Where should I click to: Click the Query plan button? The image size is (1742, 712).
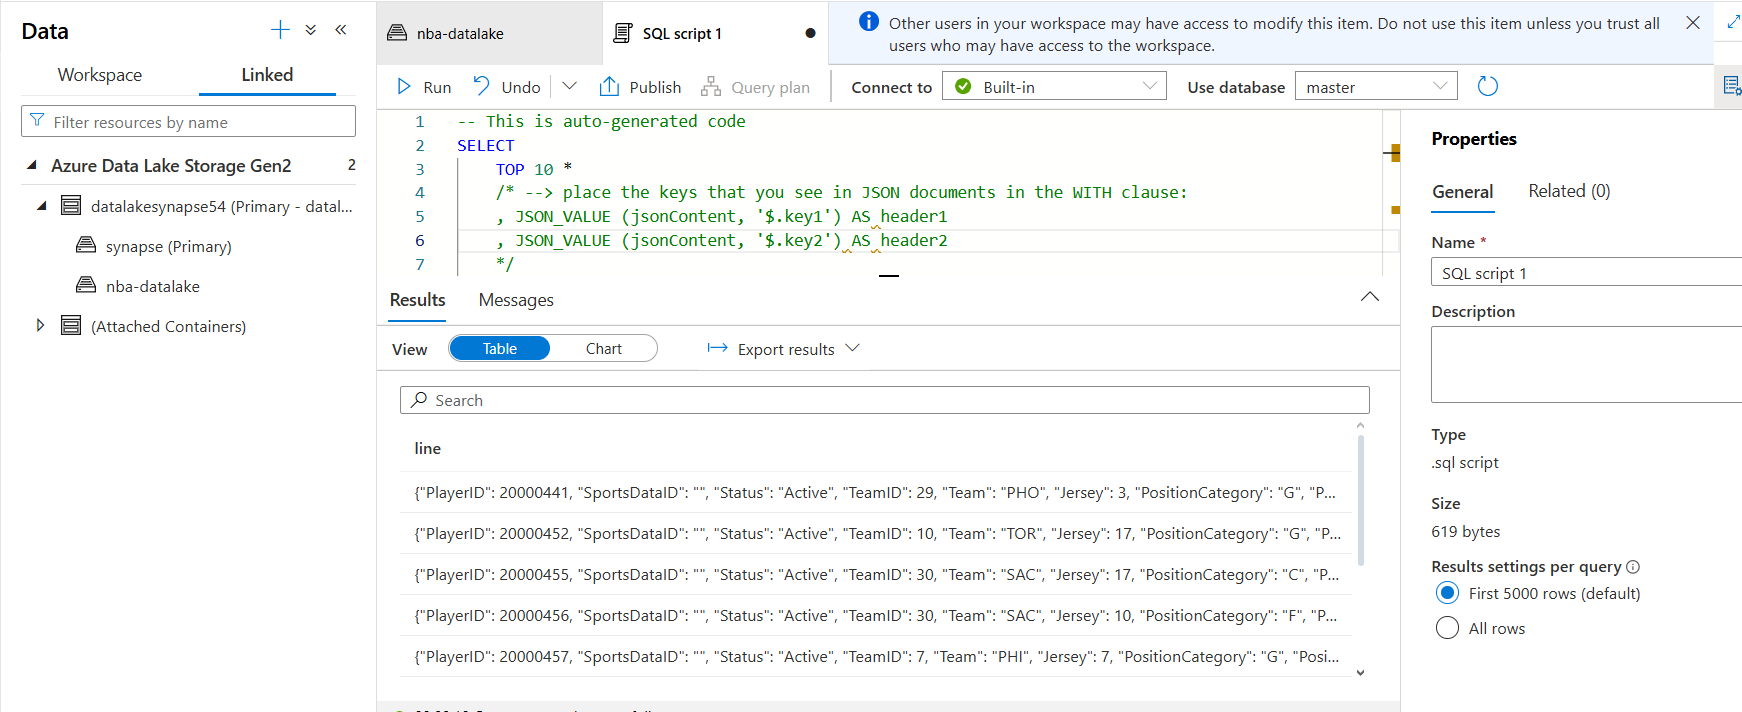click(755, 87)
